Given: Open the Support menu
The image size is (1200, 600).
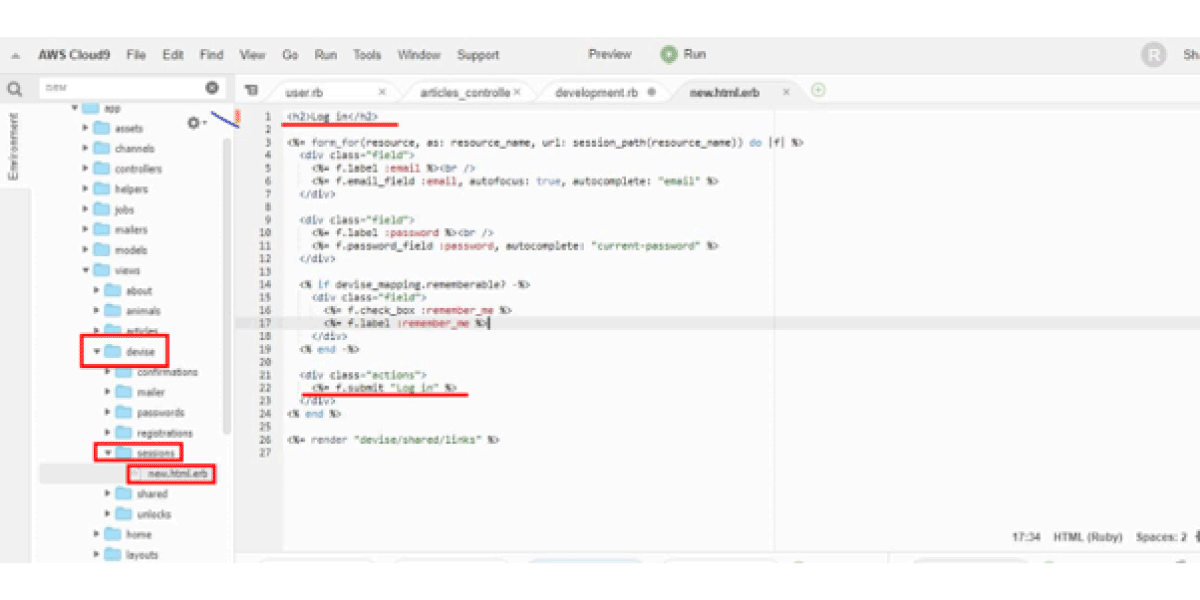Looking at the screenshot, I should (x=478, y=55).
